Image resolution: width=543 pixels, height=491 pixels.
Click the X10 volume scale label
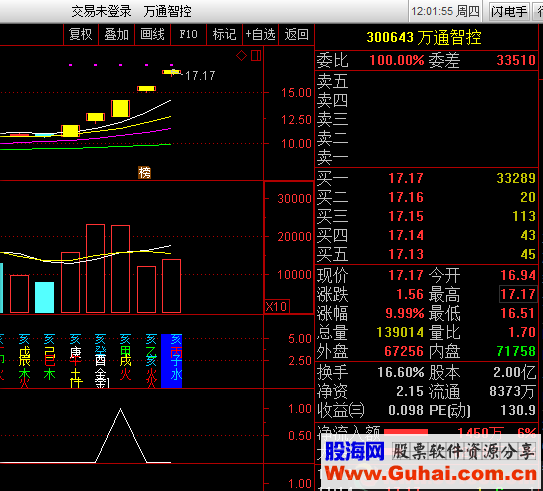tap(276, 306)
